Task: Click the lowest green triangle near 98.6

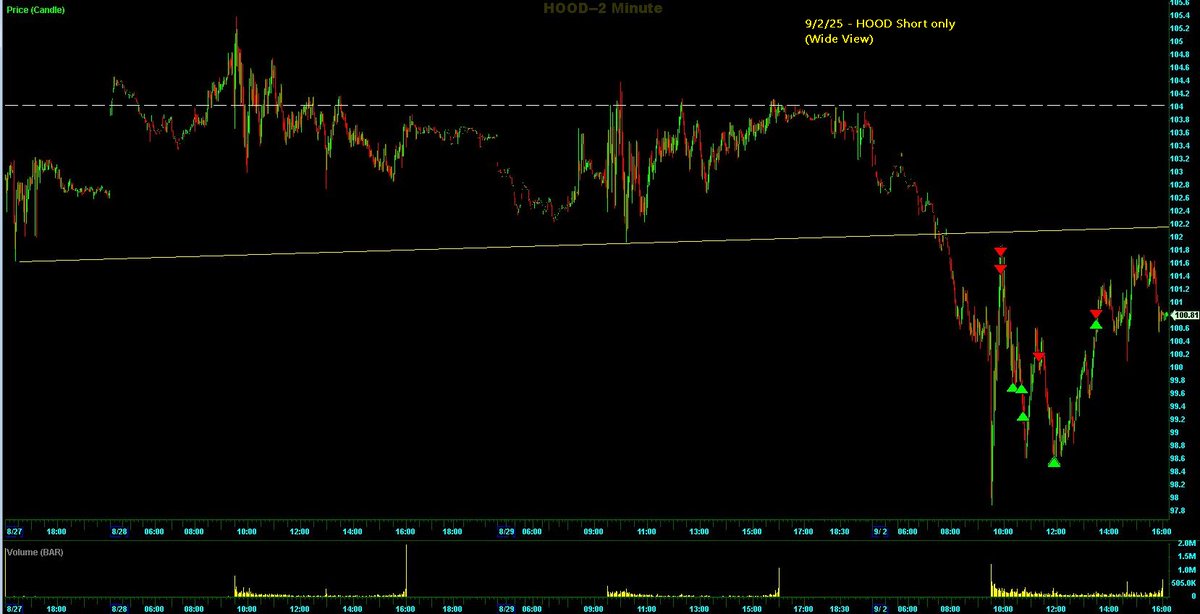Action: point(1054,462)
